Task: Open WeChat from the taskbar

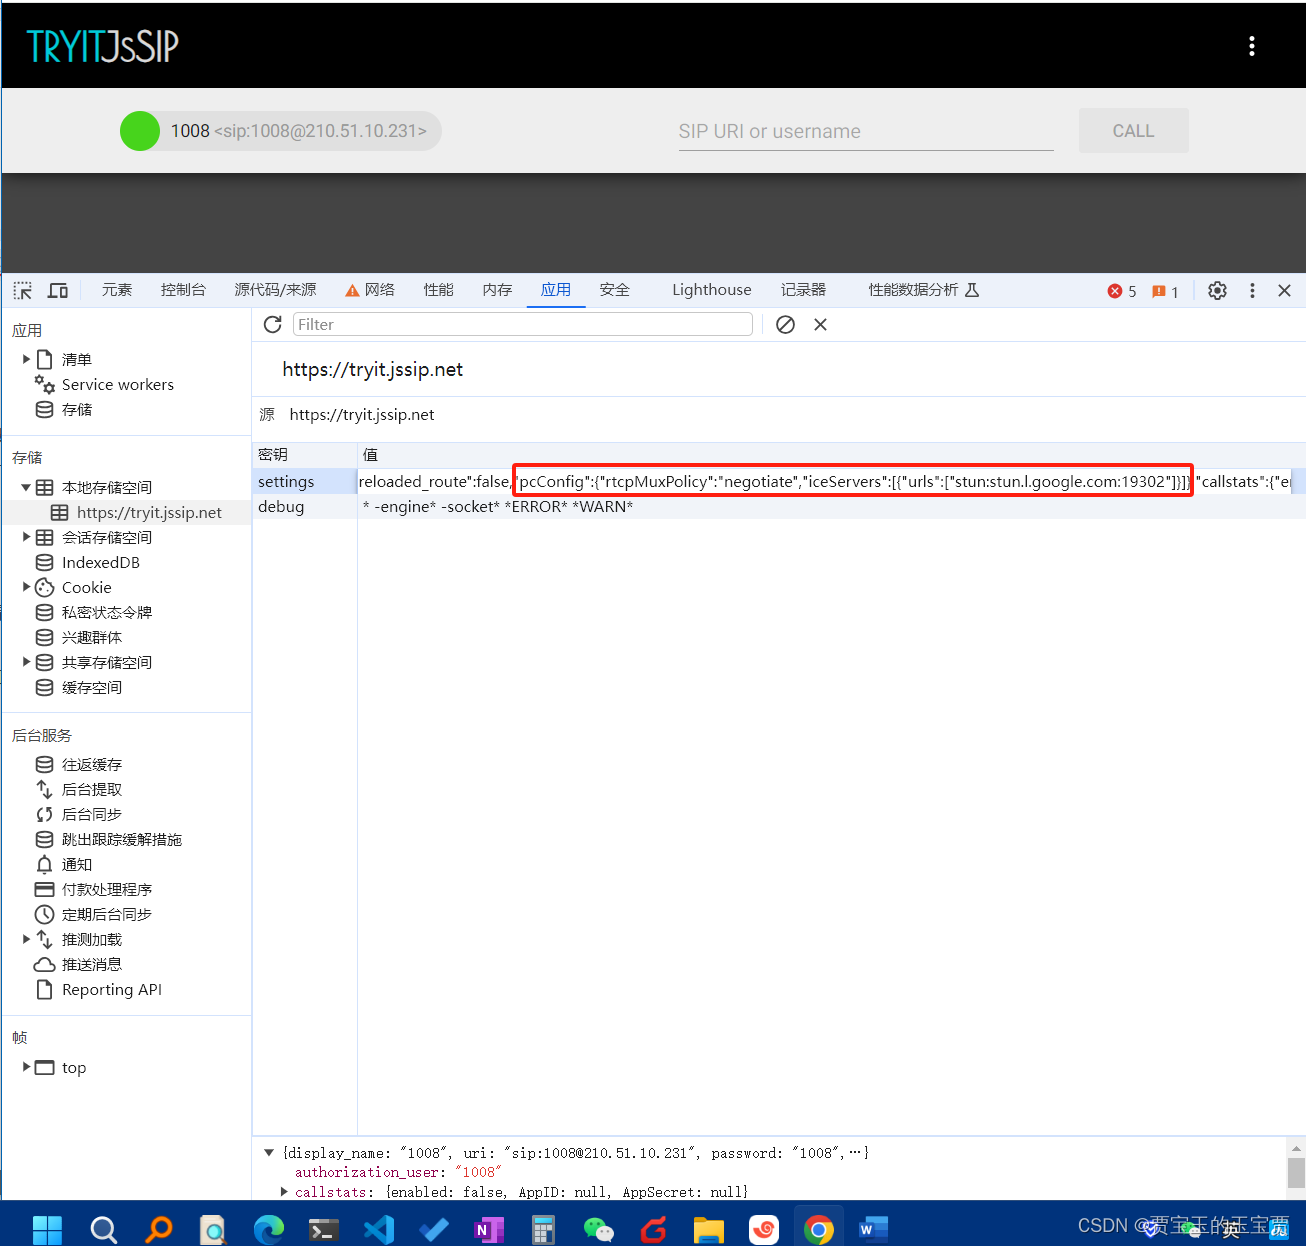Action: [598, 1228]
